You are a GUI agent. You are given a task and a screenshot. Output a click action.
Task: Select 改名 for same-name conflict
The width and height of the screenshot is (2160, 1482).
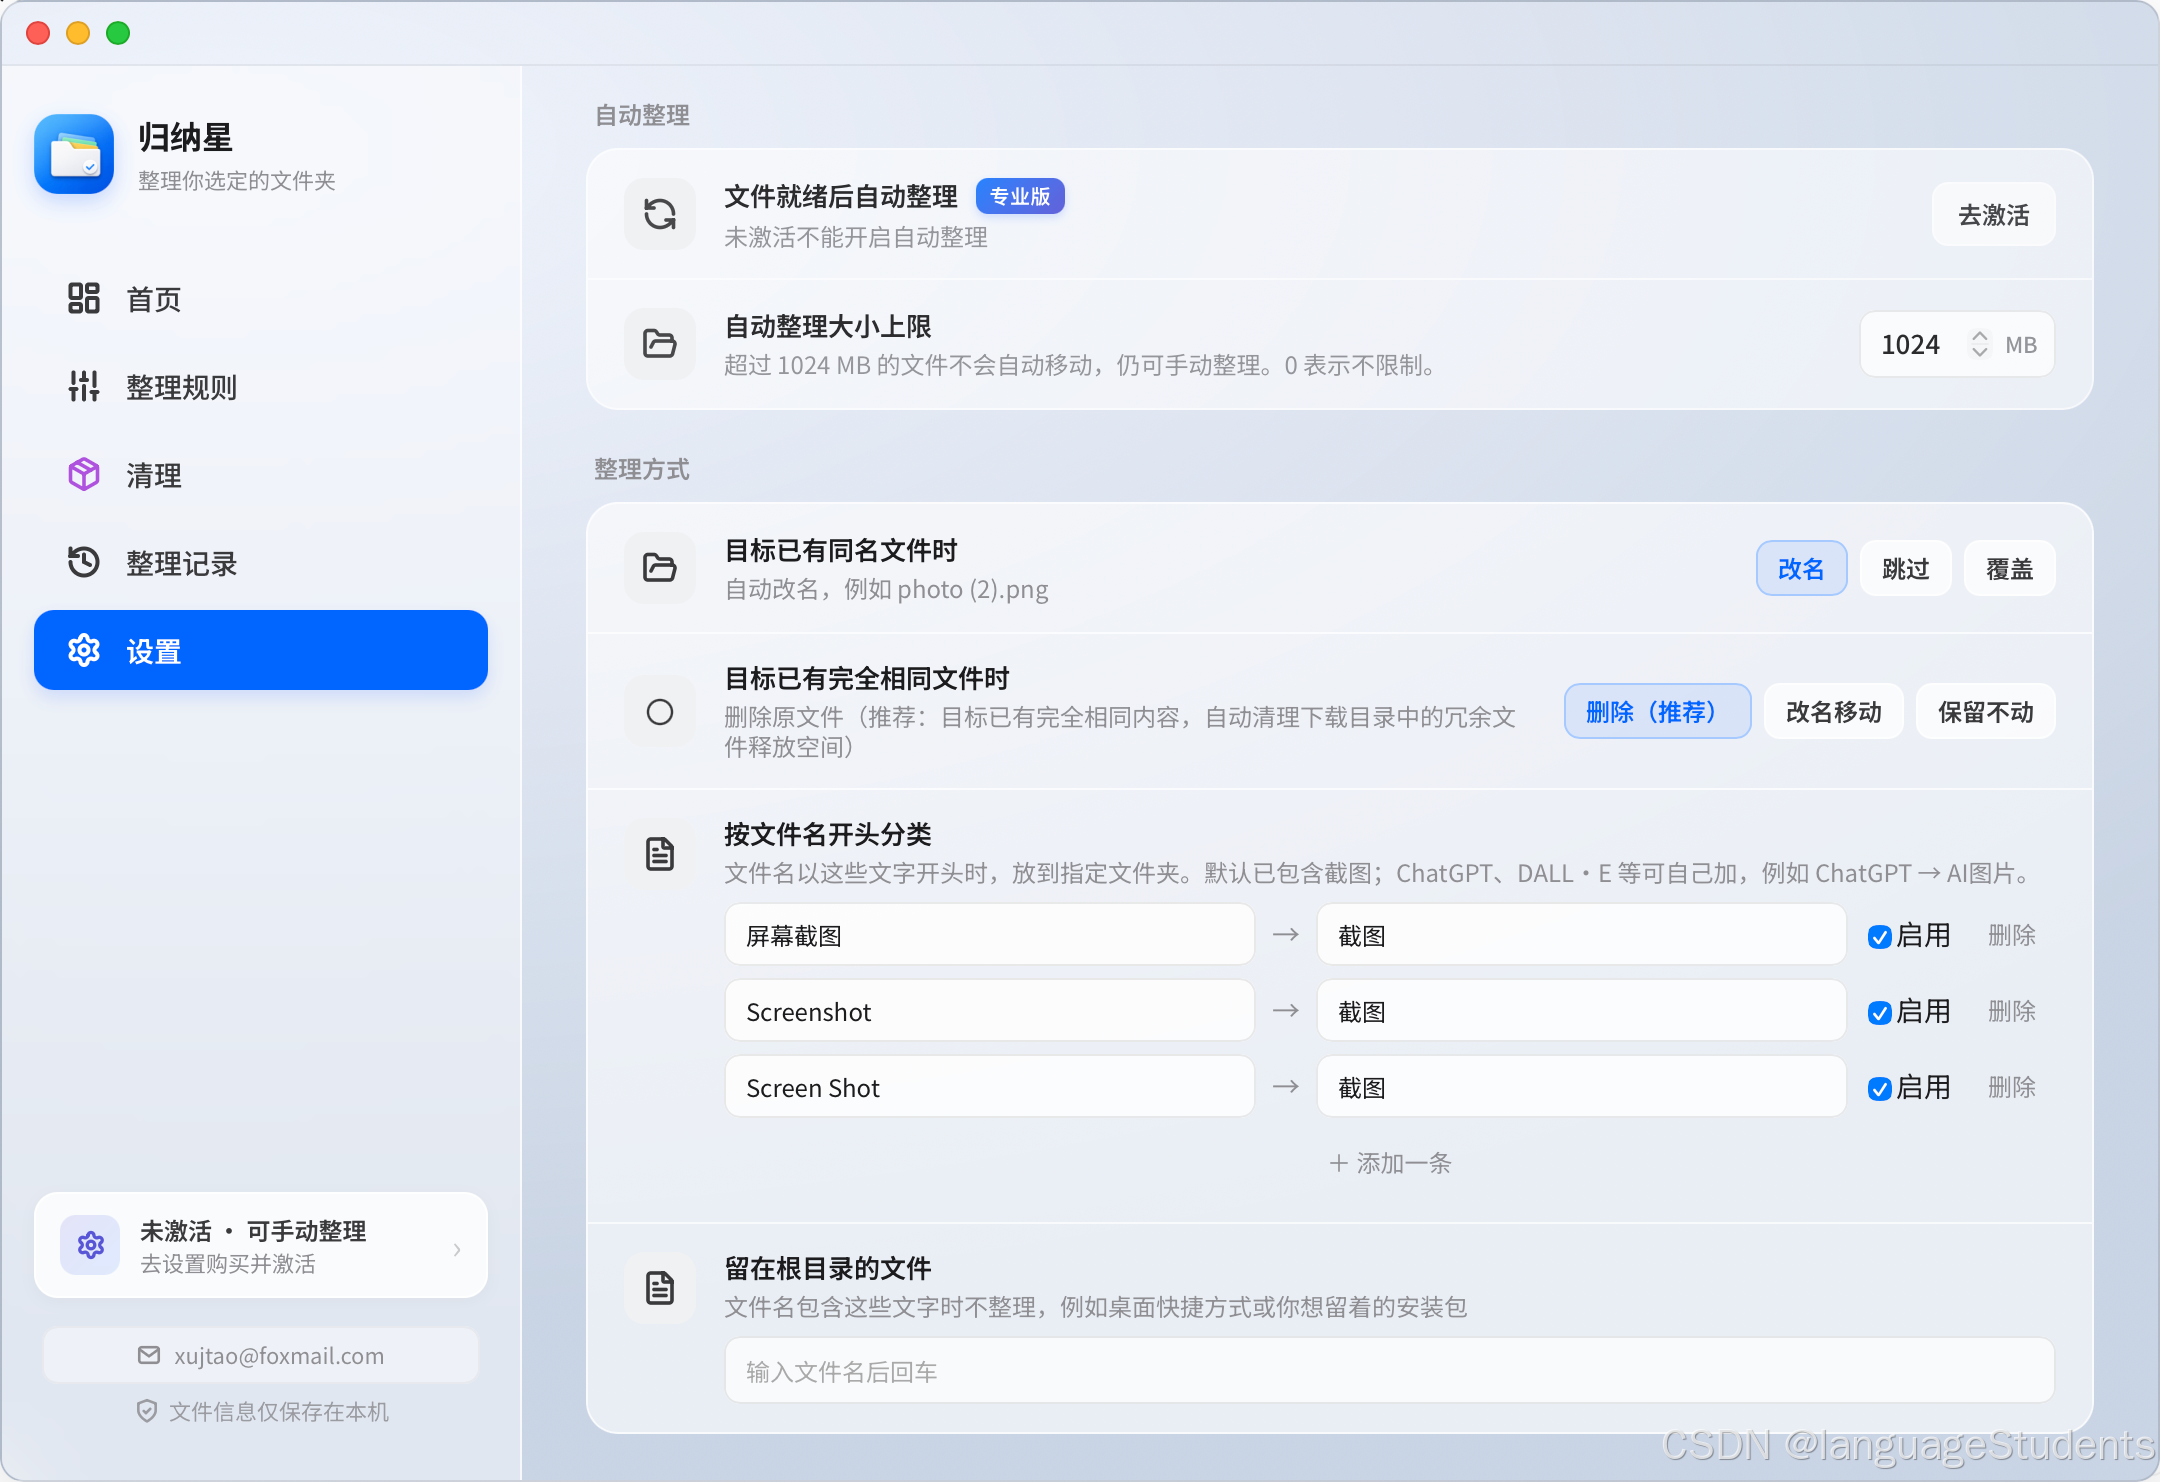[x=1801, y=568]
